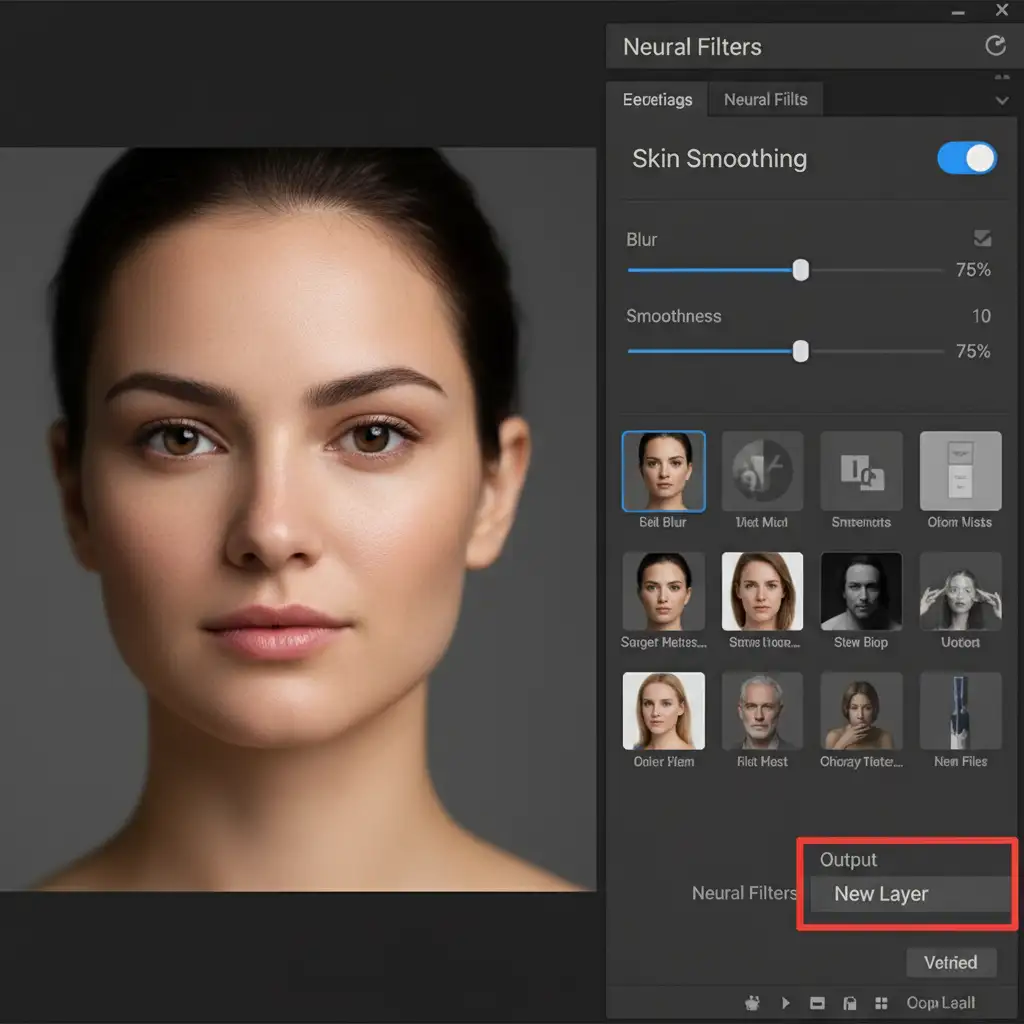1024x1024 pixels.
Task: Switch to the Neural Fiilts tab
Action: [x=765, y=100]
